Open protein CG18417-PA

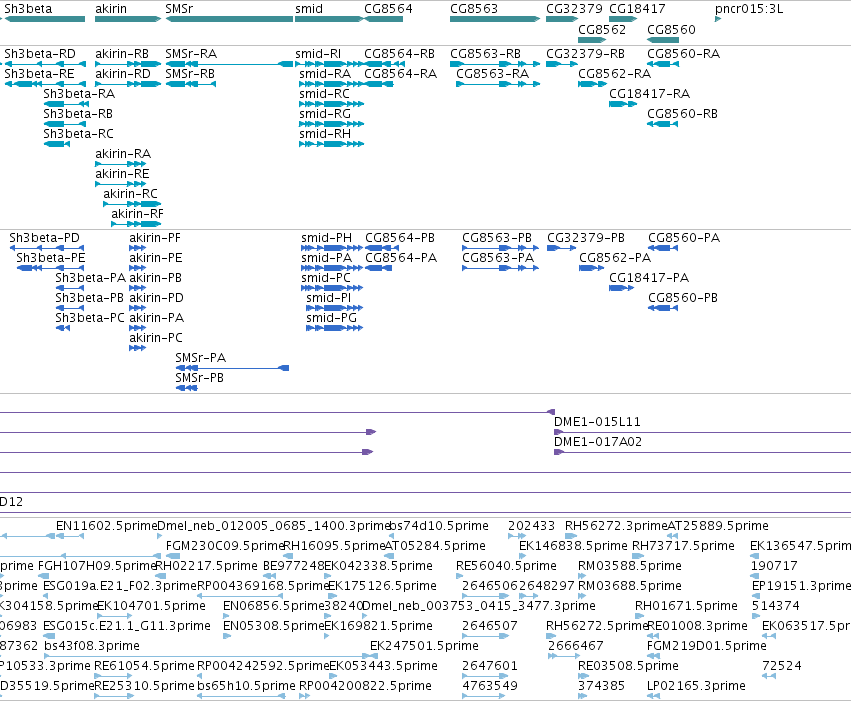pyautogui.click(x=649, y=278)
